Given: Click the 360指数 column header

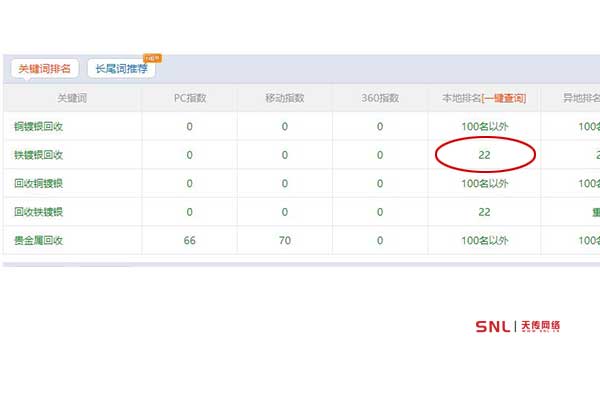Looking at the screenshot, I should pyautogui.click(x=380, y=98).
